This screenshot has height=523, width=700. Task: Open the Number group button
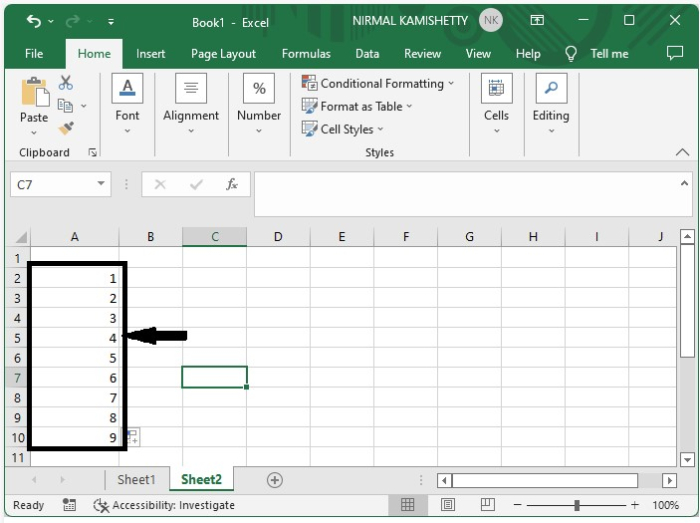point(259,105)
